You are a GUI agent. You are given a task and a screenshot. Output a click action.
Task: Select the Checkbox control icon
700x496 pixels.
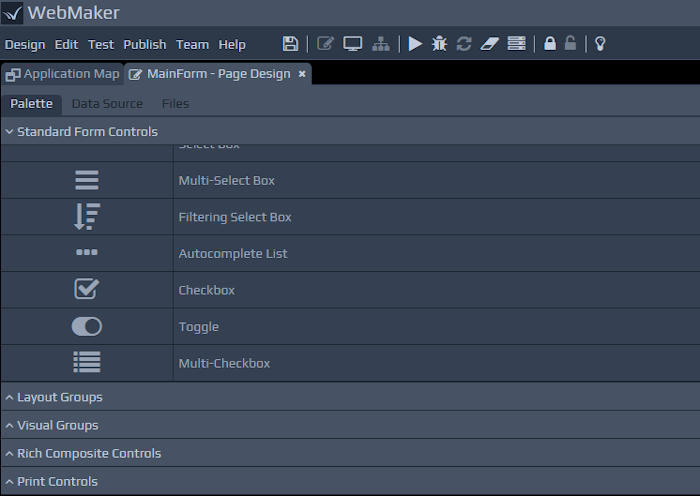pyautogui.click(x=87, y=289)
